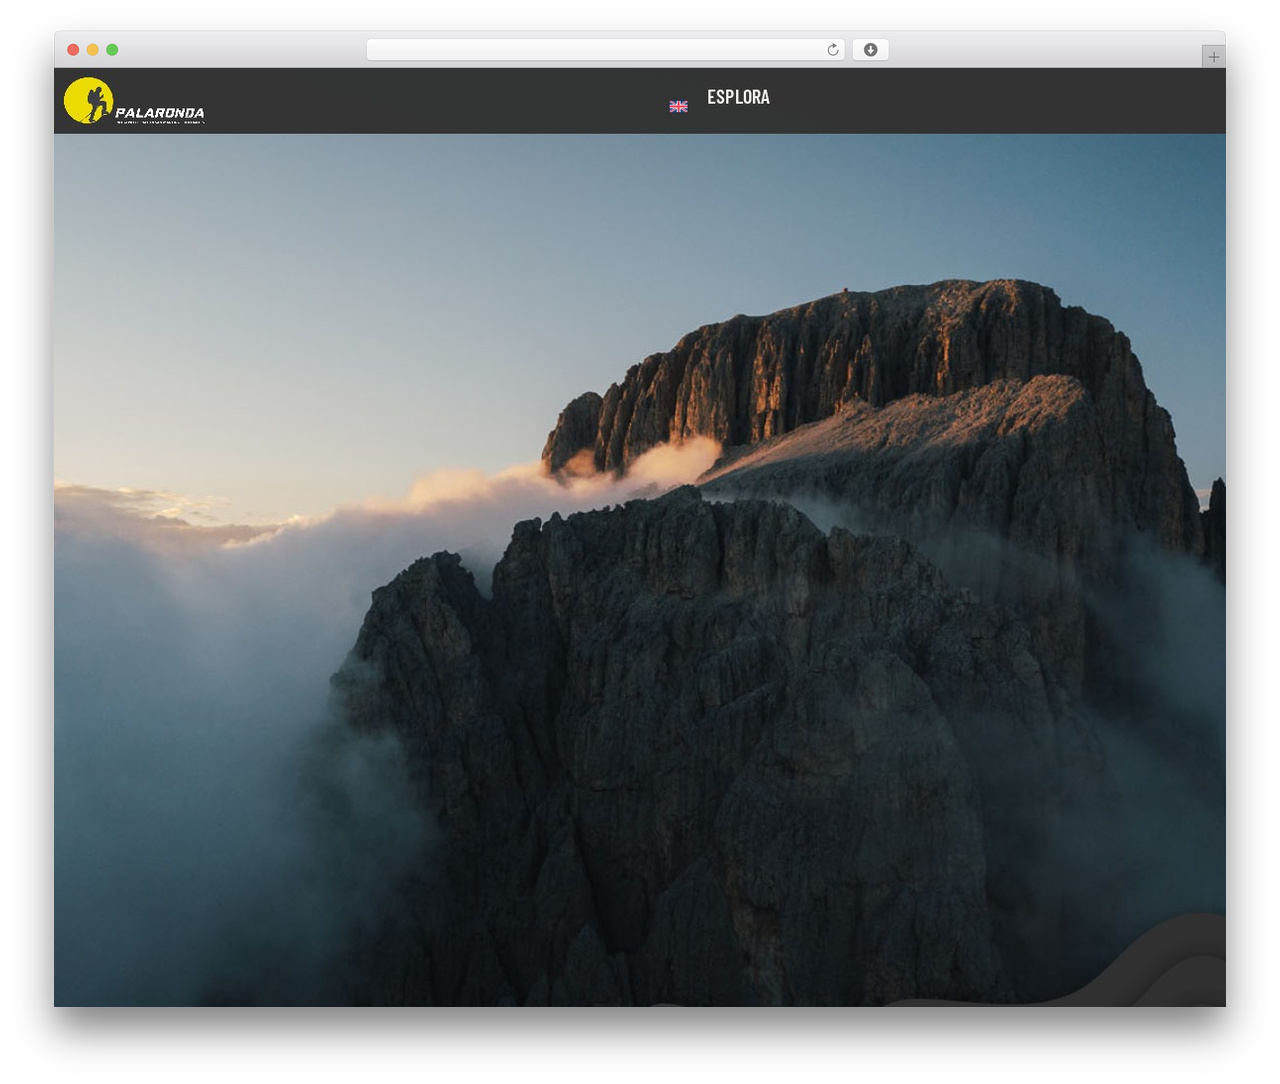
Task: Reload the page with the refresh icon
Action: pos(832,50)
